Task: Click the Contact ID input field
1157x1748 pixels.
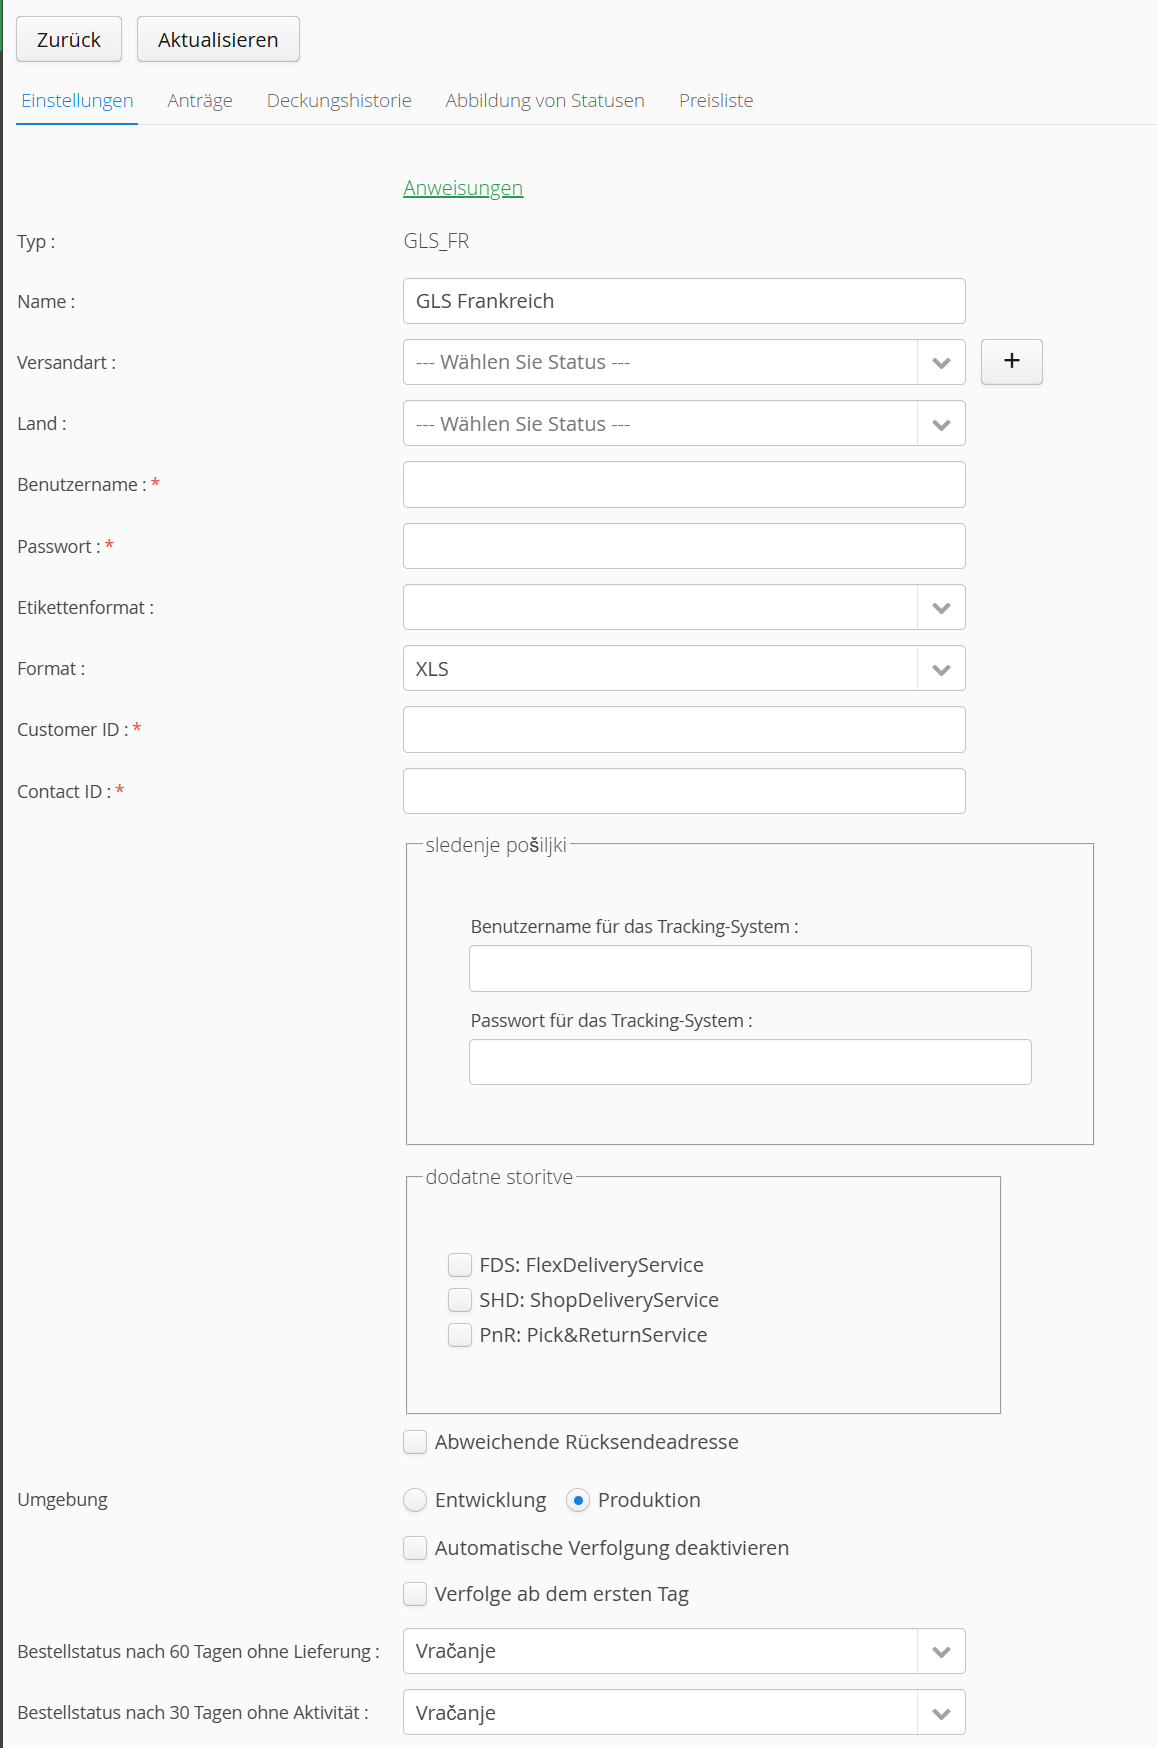Action: pos(684,791)
